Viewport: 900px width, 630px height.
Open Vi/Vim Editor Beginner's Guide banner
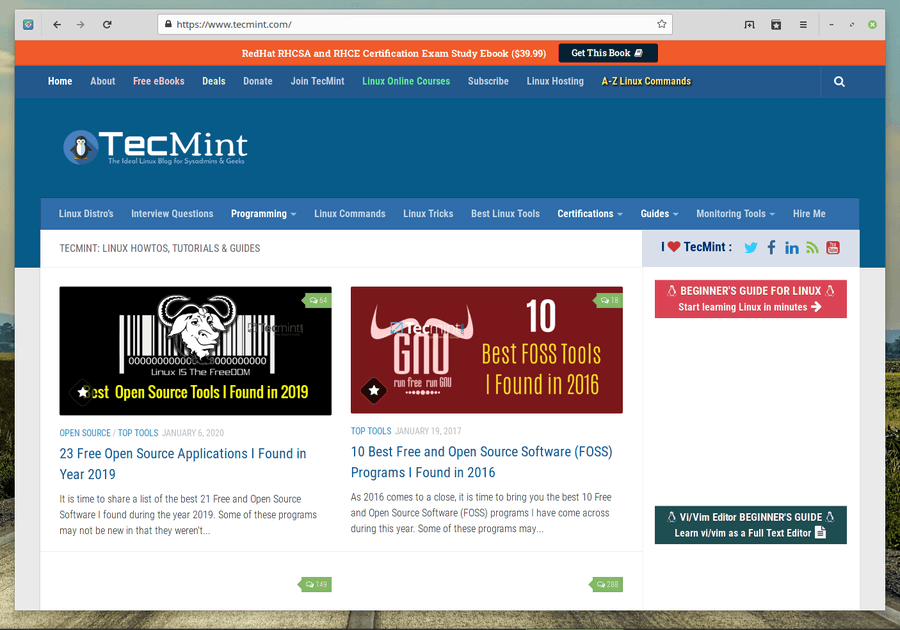click(750, 525)
